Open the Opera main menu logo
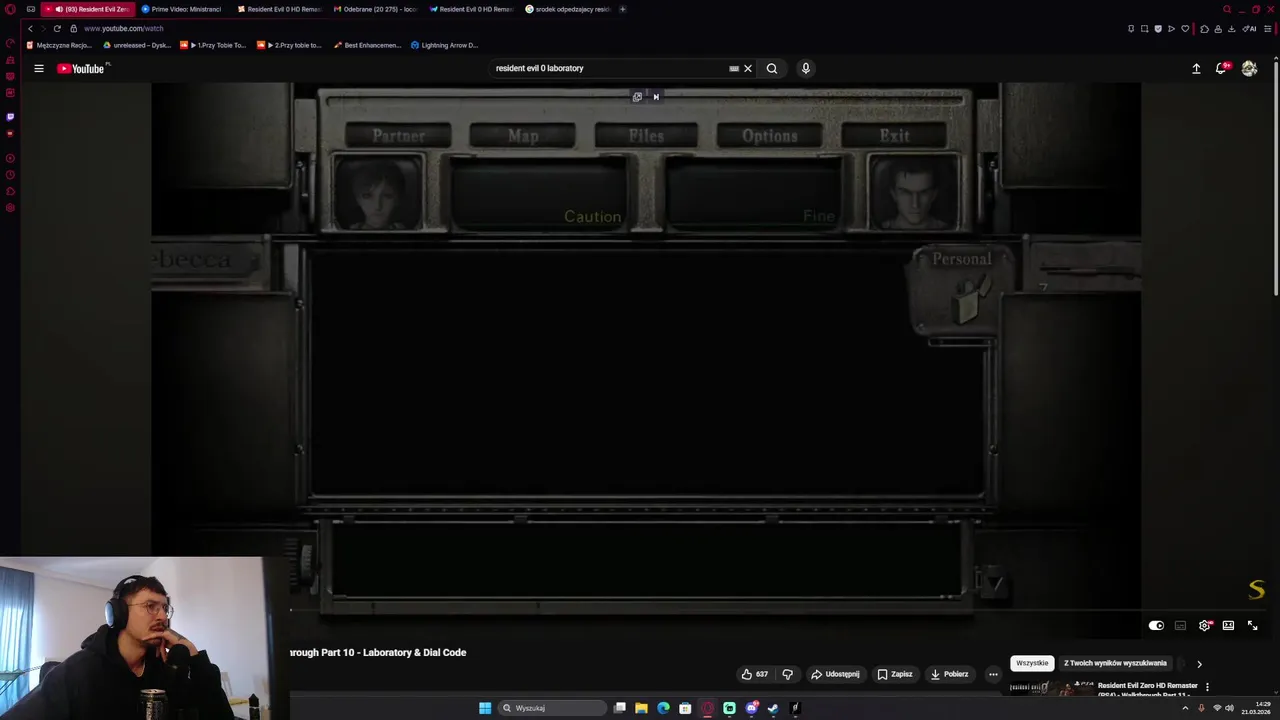 10,9
